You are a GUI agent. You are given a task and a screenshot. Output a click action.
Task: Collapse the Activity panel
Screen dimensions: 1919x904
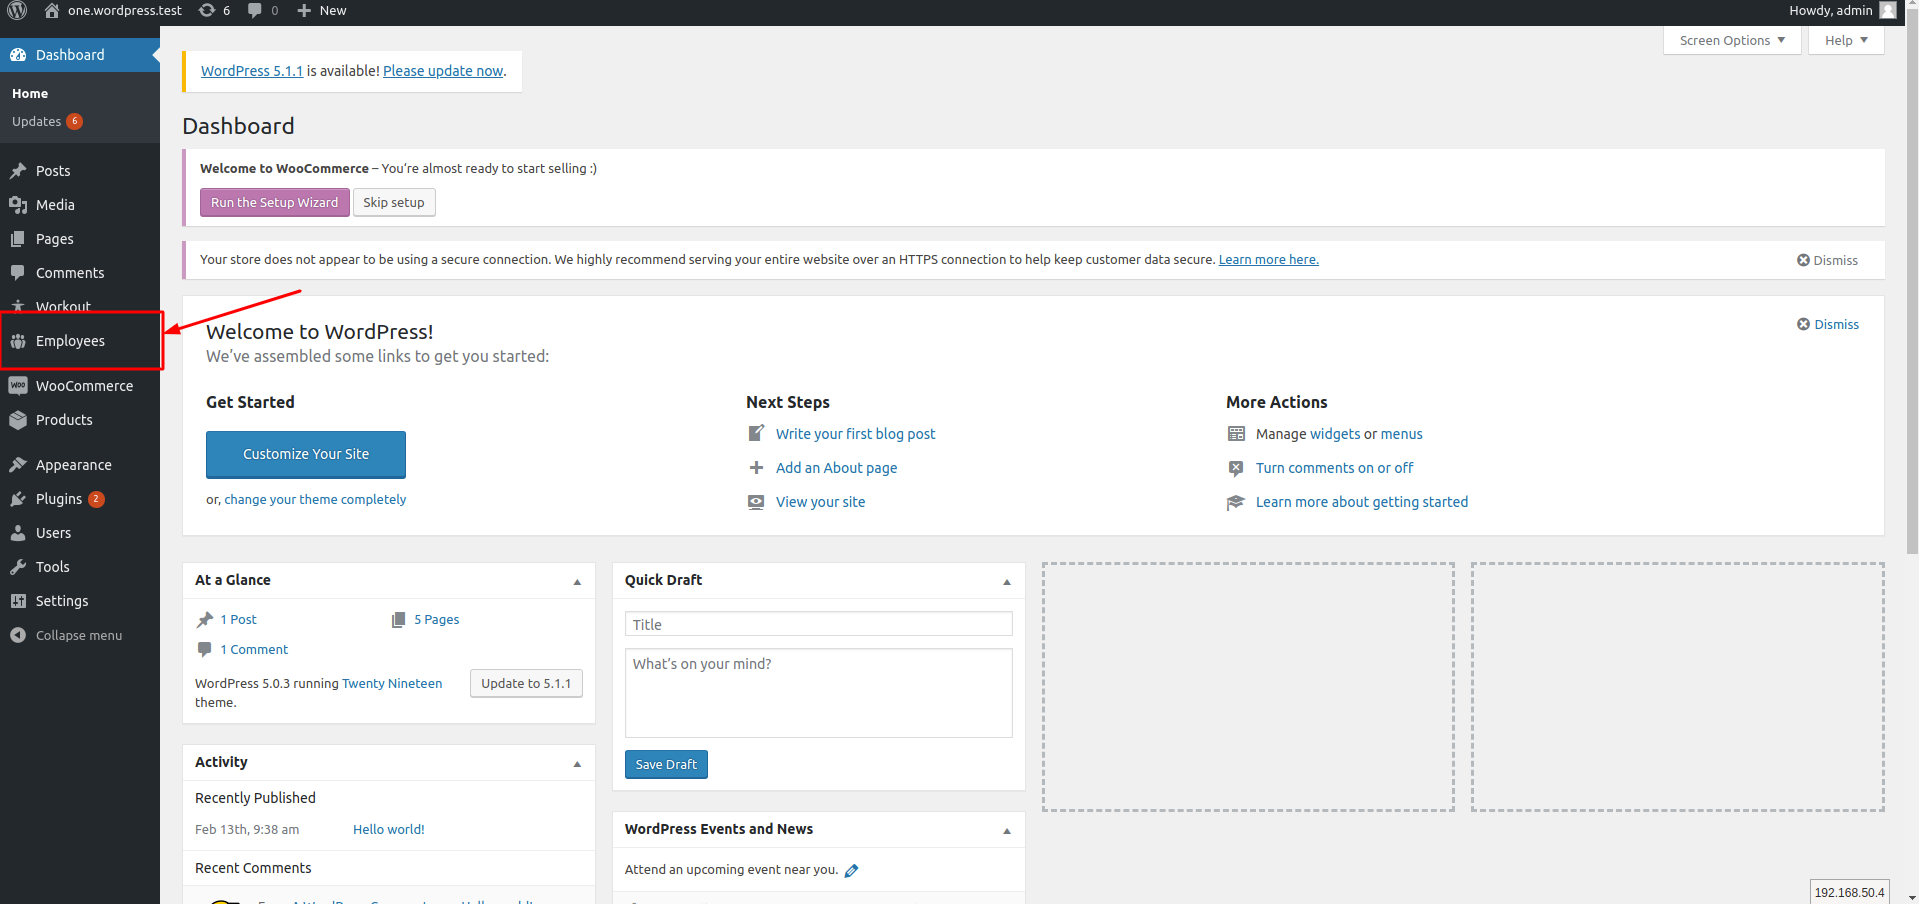click(577, 764)
